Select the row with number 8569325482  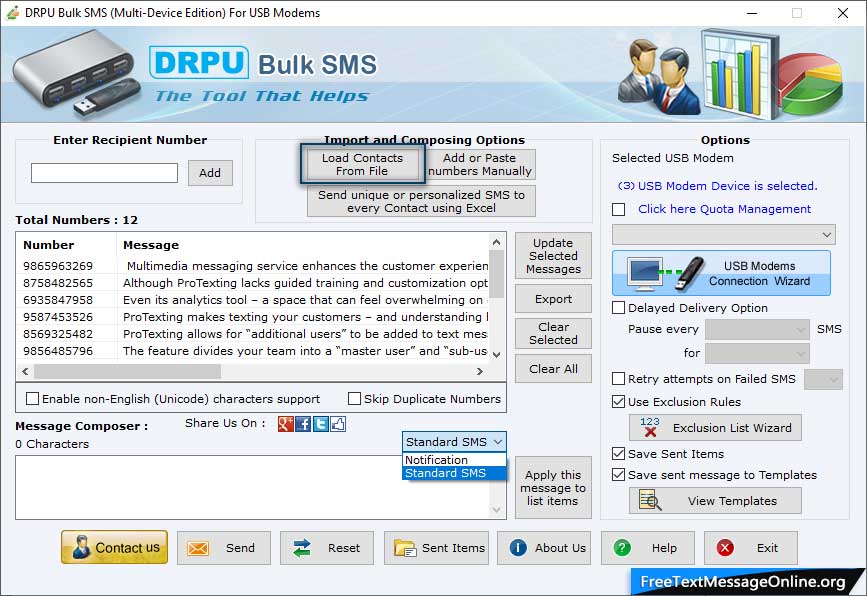tap(254, 334)
